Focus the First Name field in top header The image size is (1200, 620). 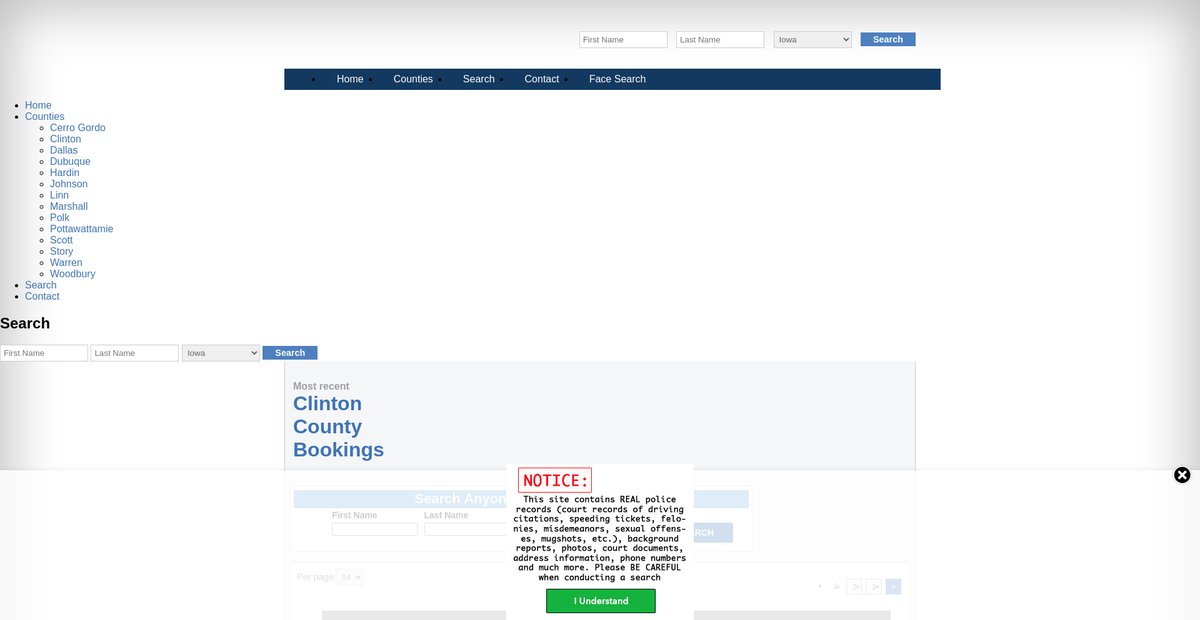point(623,40)
